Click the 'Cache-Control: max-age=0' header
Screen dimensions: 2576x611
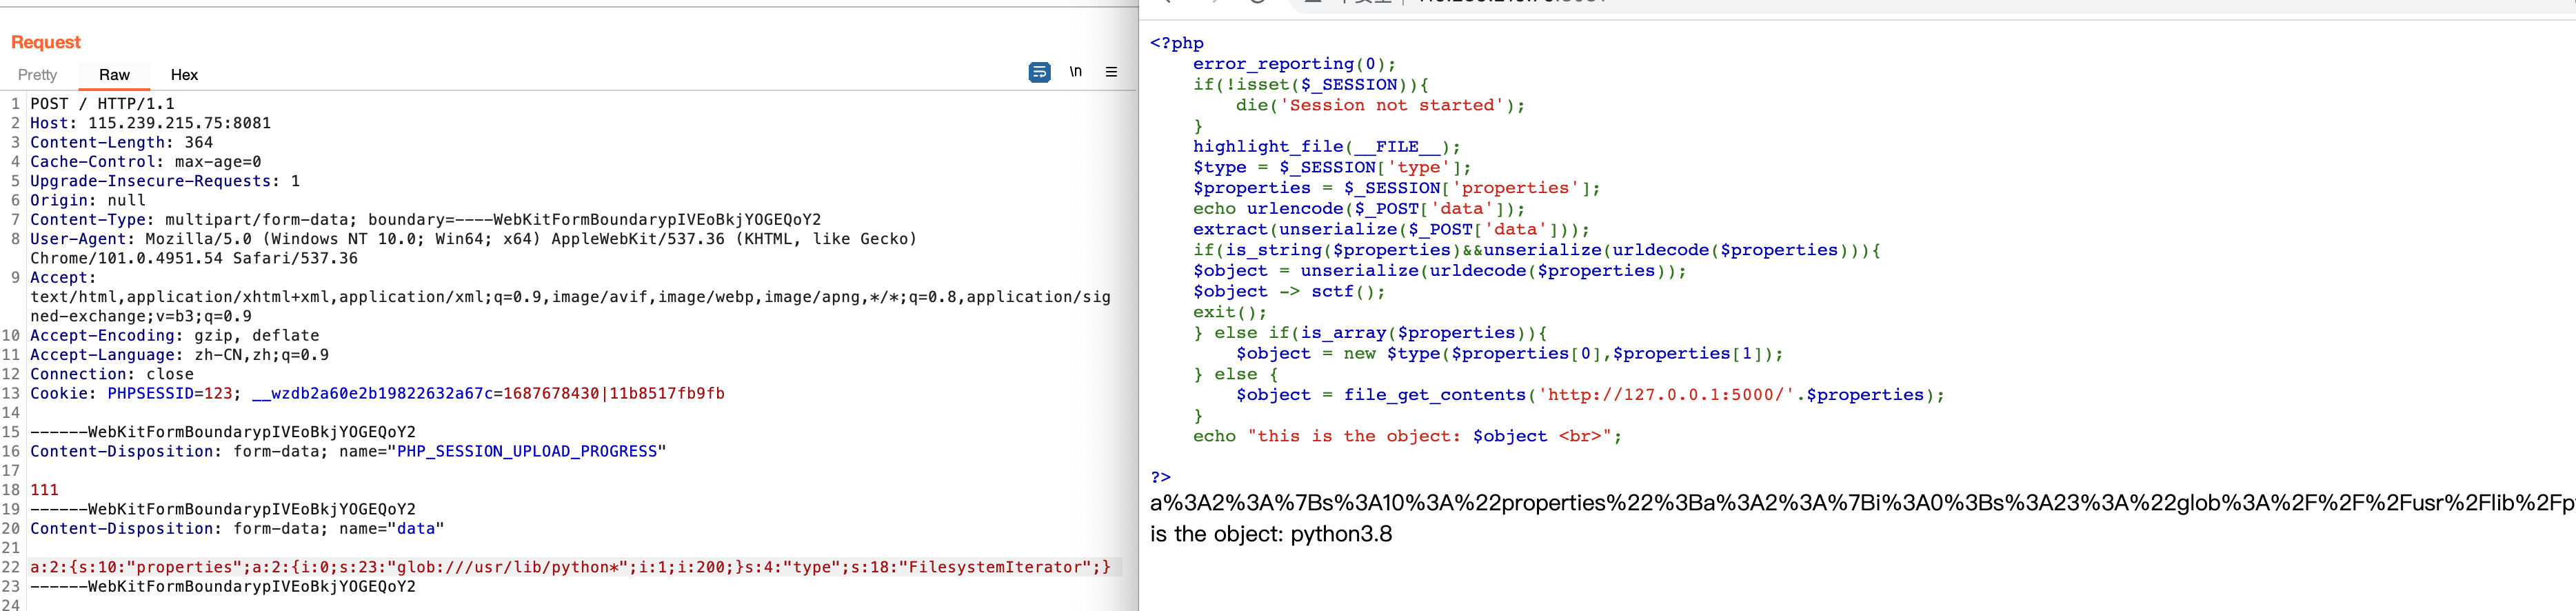coord(145,162)
